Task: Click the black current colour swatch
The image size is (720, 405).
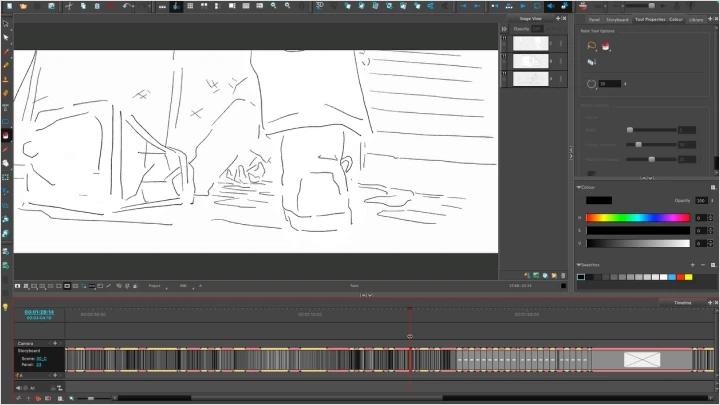Action: tap(599, 201)
